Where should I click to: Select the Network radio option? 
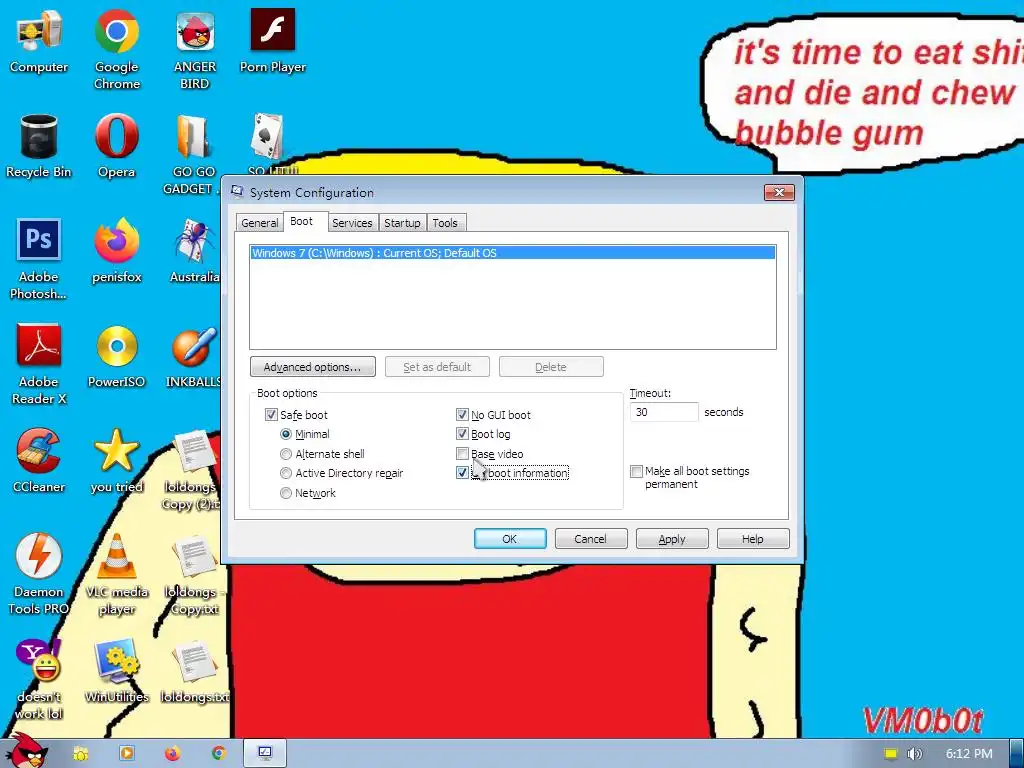(286, 493)
